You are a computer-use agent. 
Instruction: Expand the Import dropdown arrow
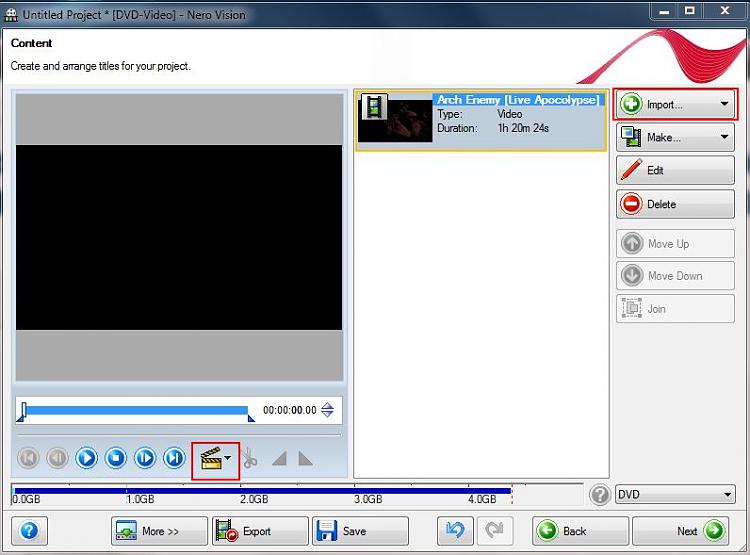tap(724, 104)
